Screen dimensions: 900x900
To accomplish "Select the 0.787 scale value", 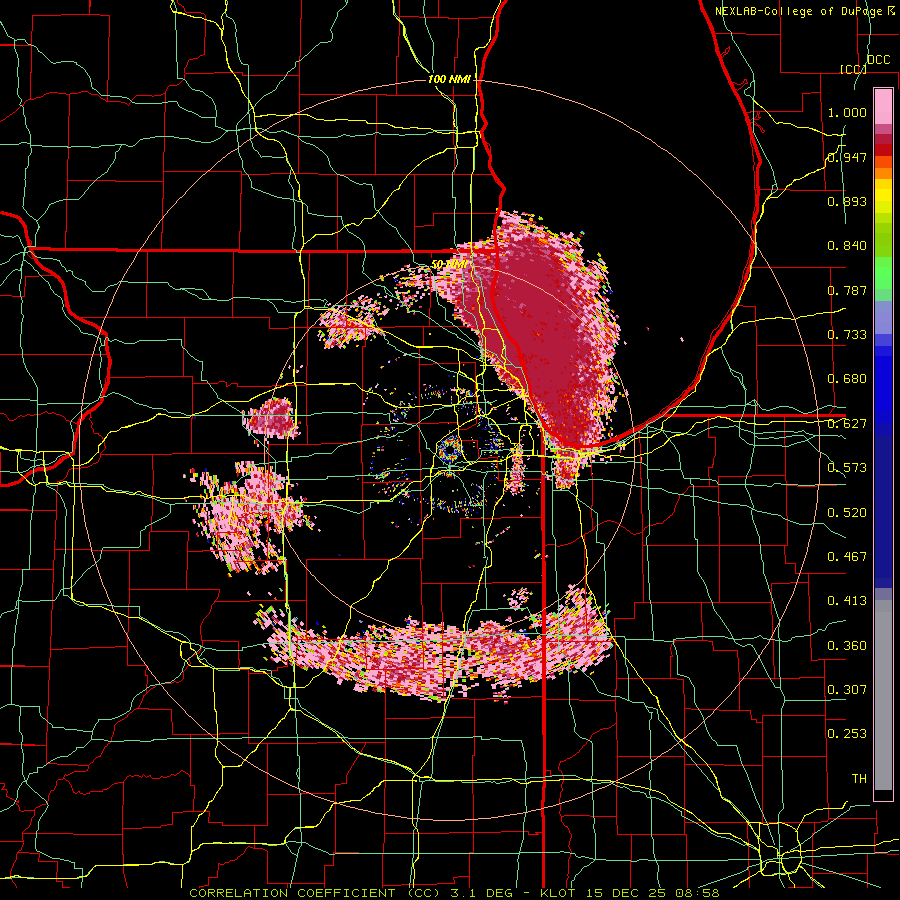I will point(847,290).
